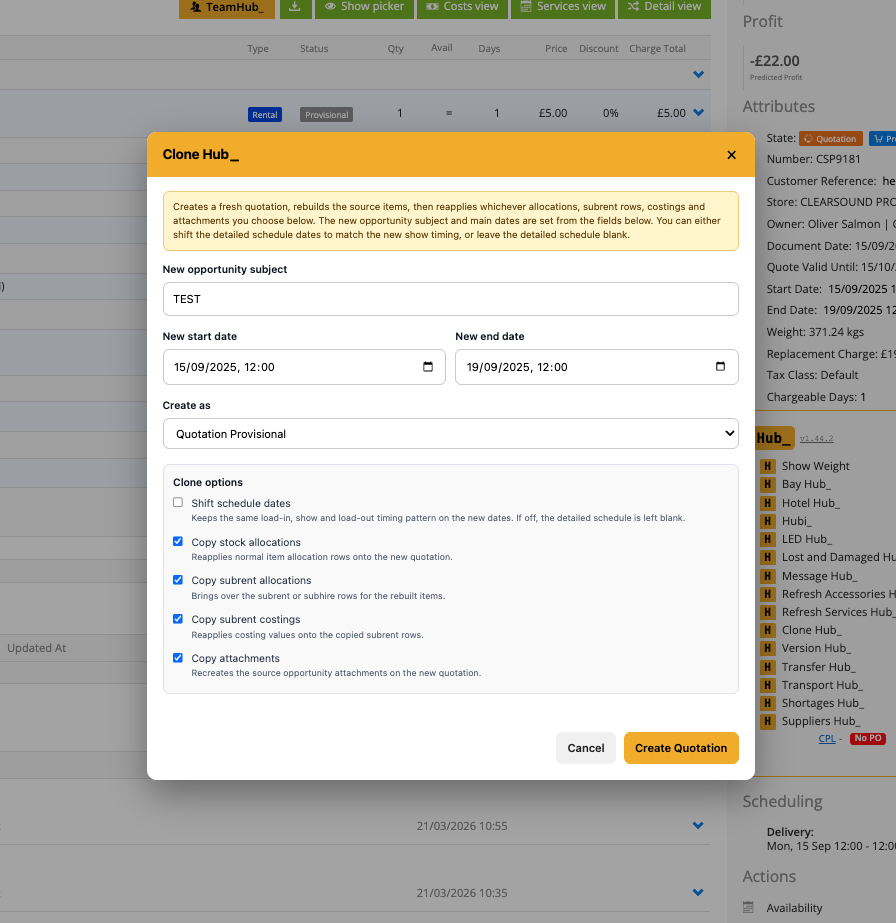Click the Avail column header
Viewport: 896px width, 923px height.
click(442, 48)
